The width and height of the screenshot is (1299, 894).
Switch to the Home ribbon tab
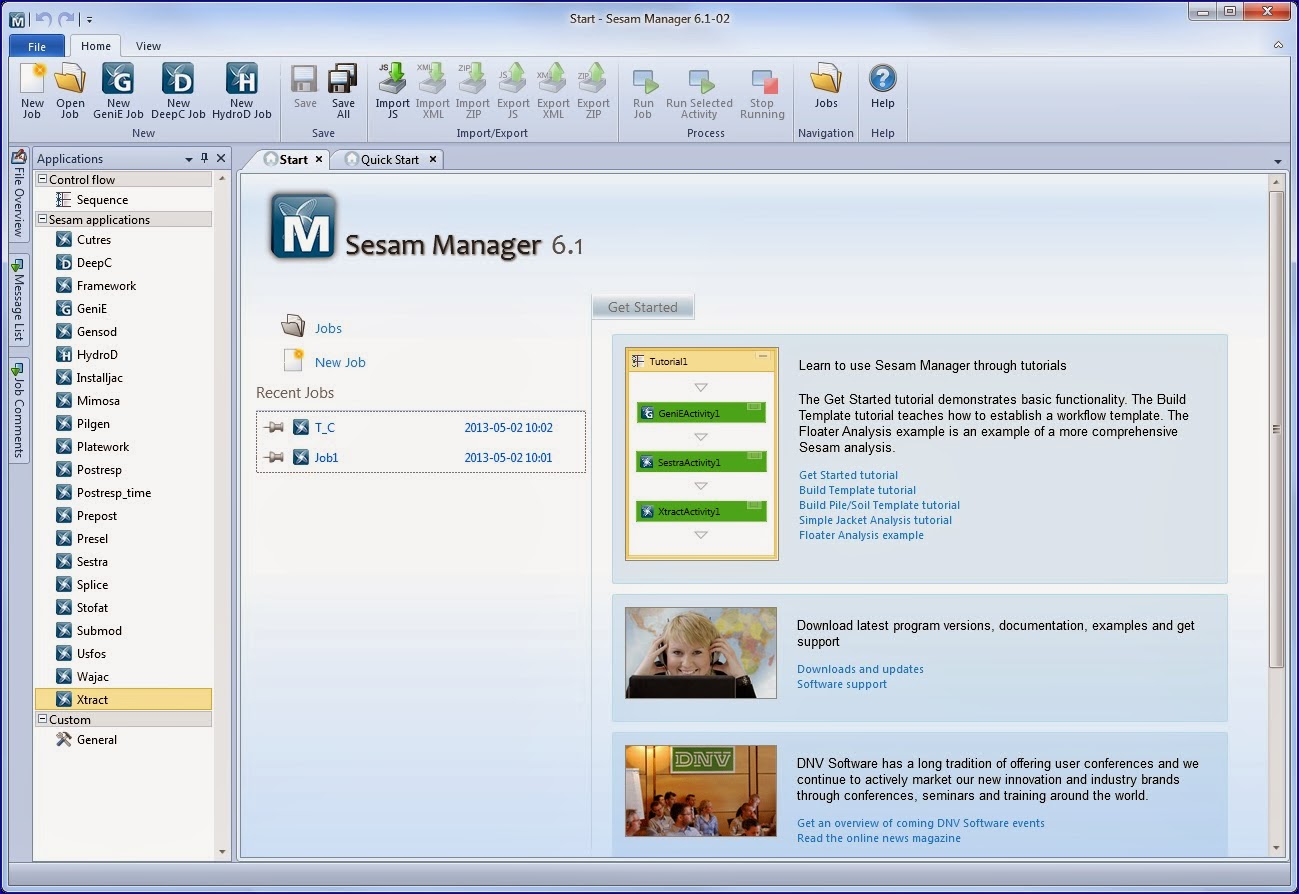click(x=96, y=46)
